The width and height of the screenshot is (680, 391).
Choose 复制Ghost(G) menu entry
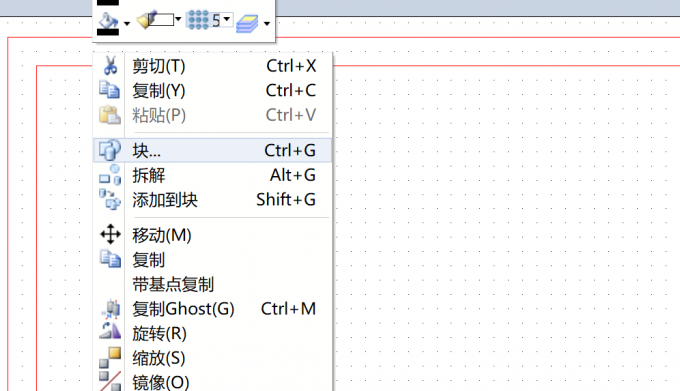[x=213, y=309]
